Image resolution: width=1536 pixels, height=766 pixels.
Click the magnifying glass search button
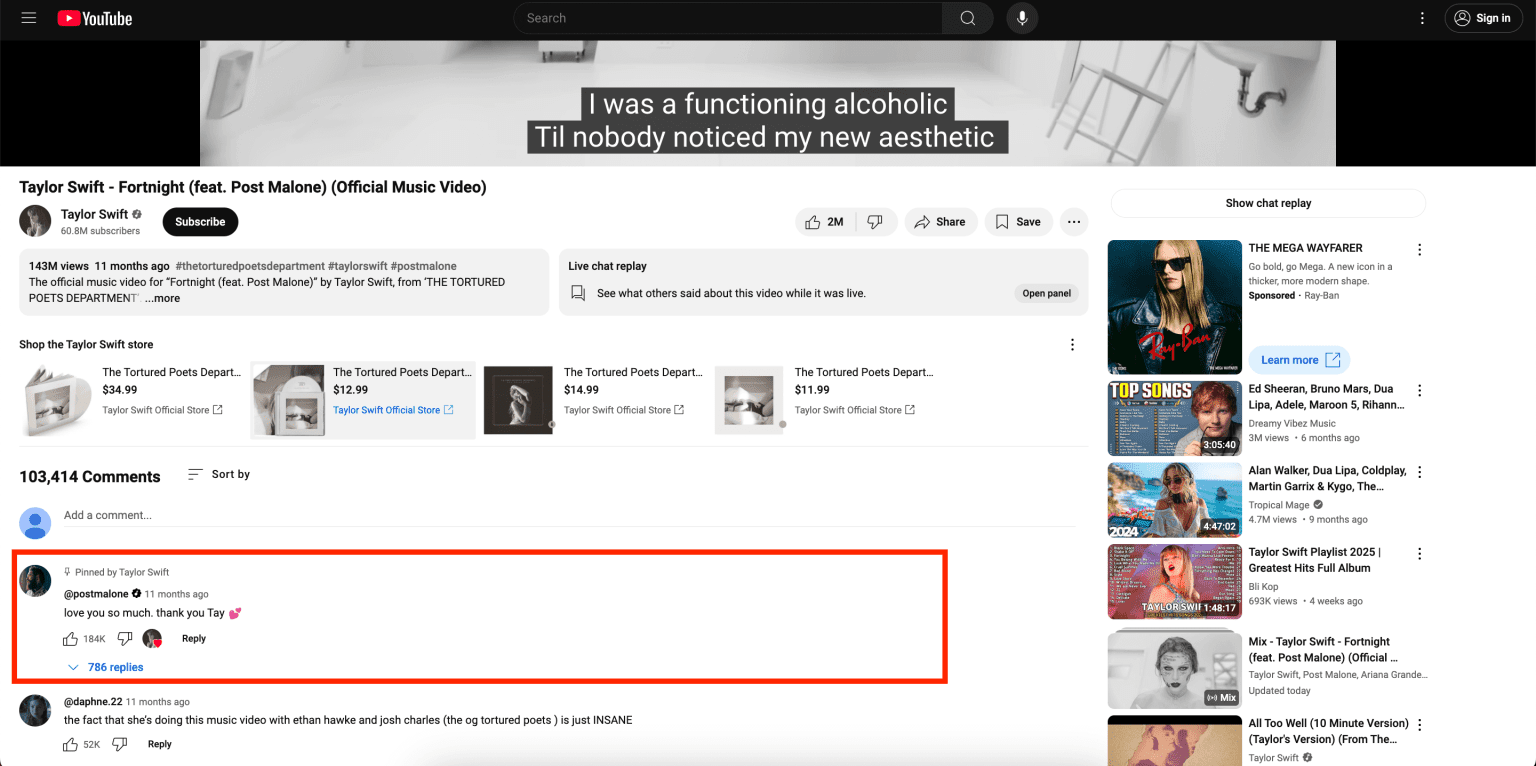967,18
